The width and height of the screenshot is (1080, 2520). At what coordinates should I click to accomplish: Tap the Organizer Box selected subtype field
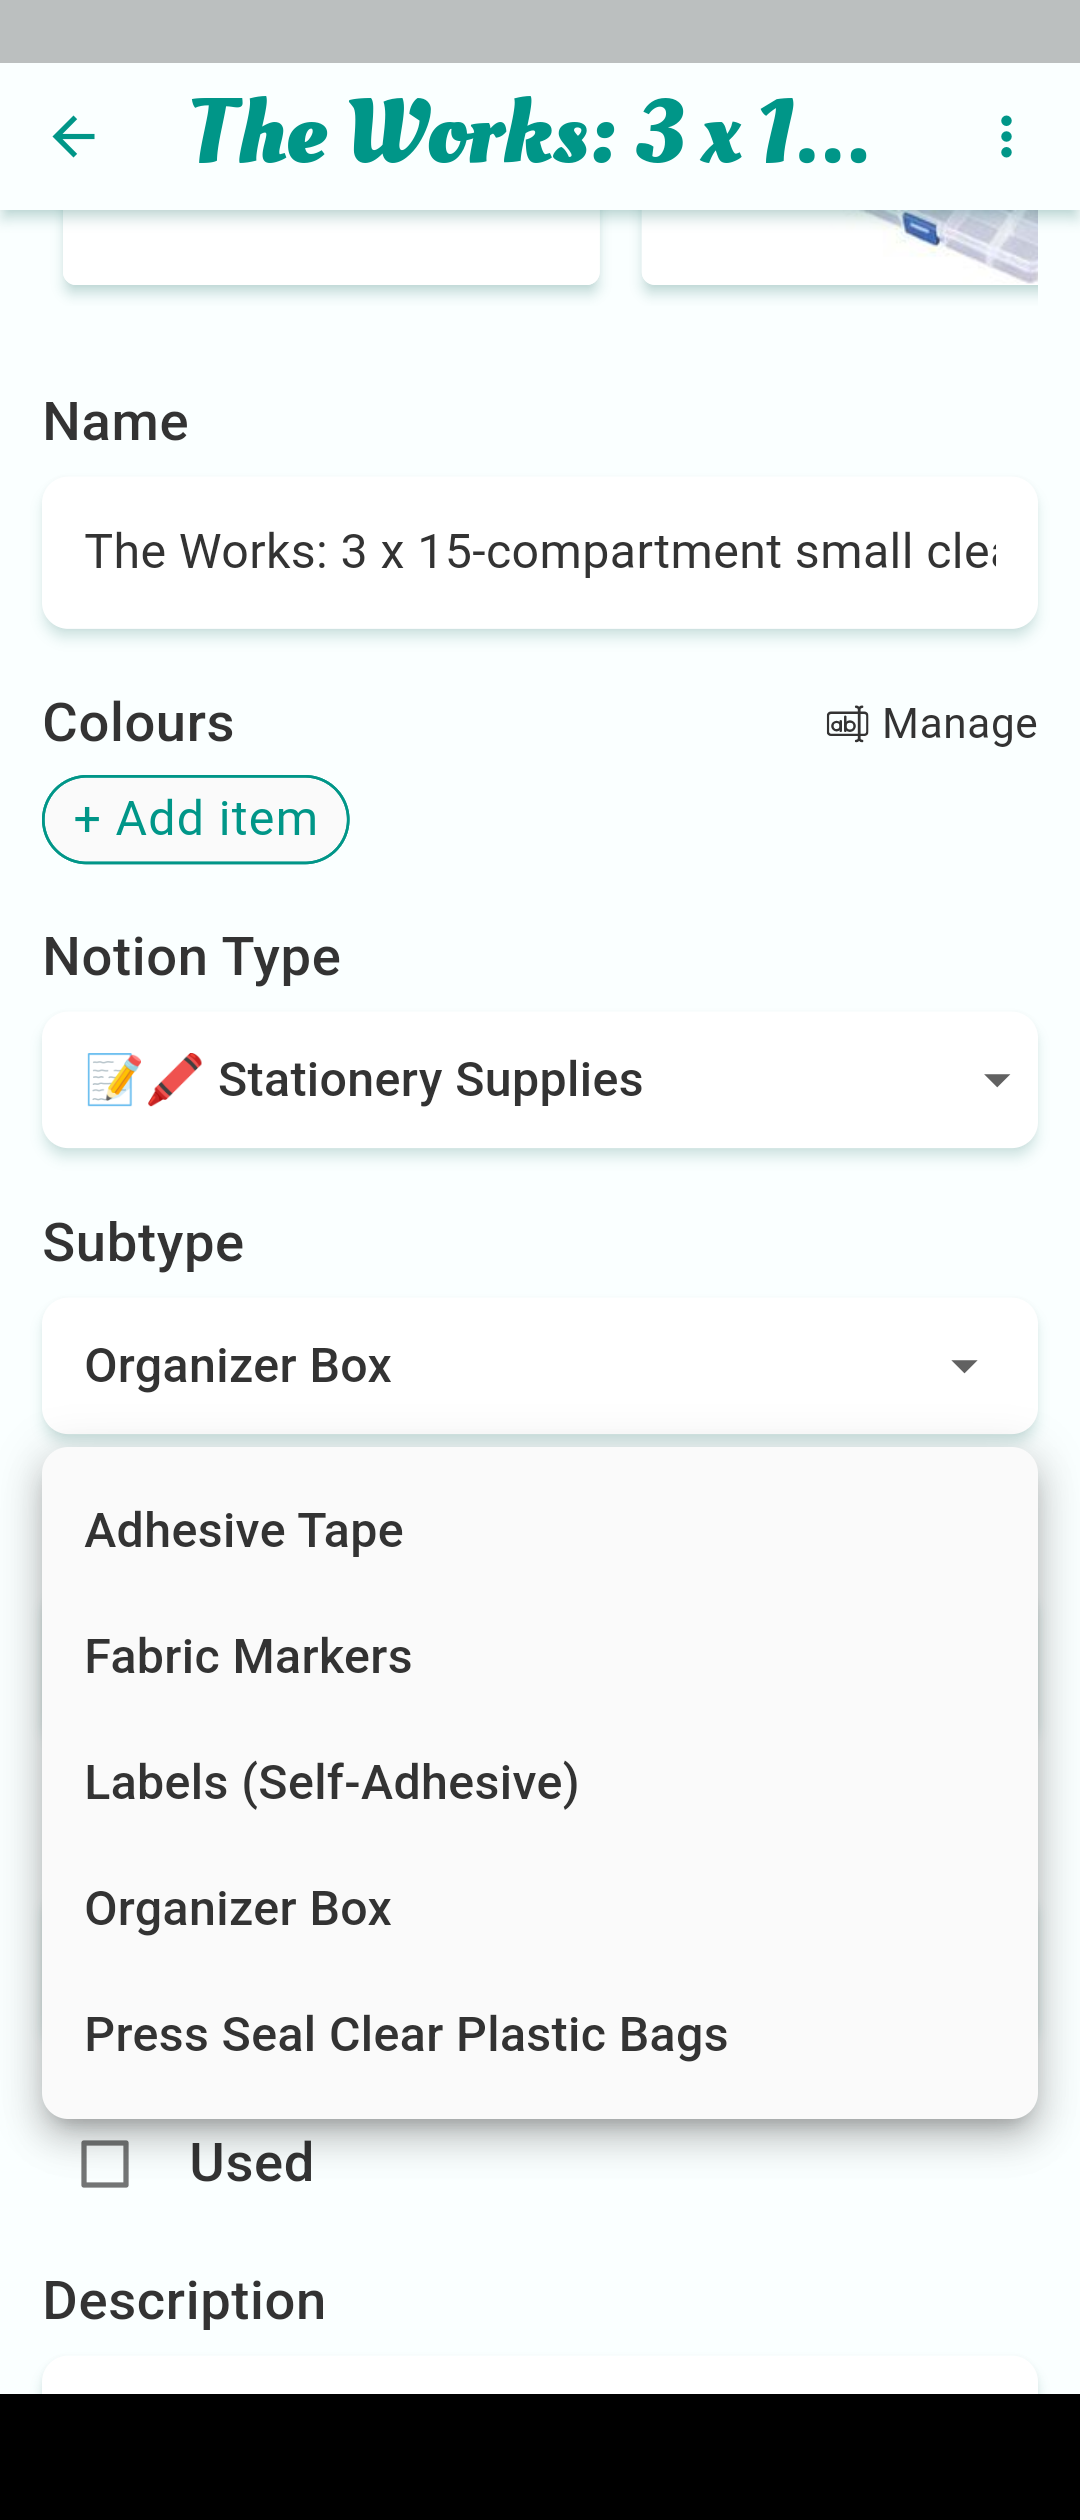pyautogui.click(x=500, y=1366)
